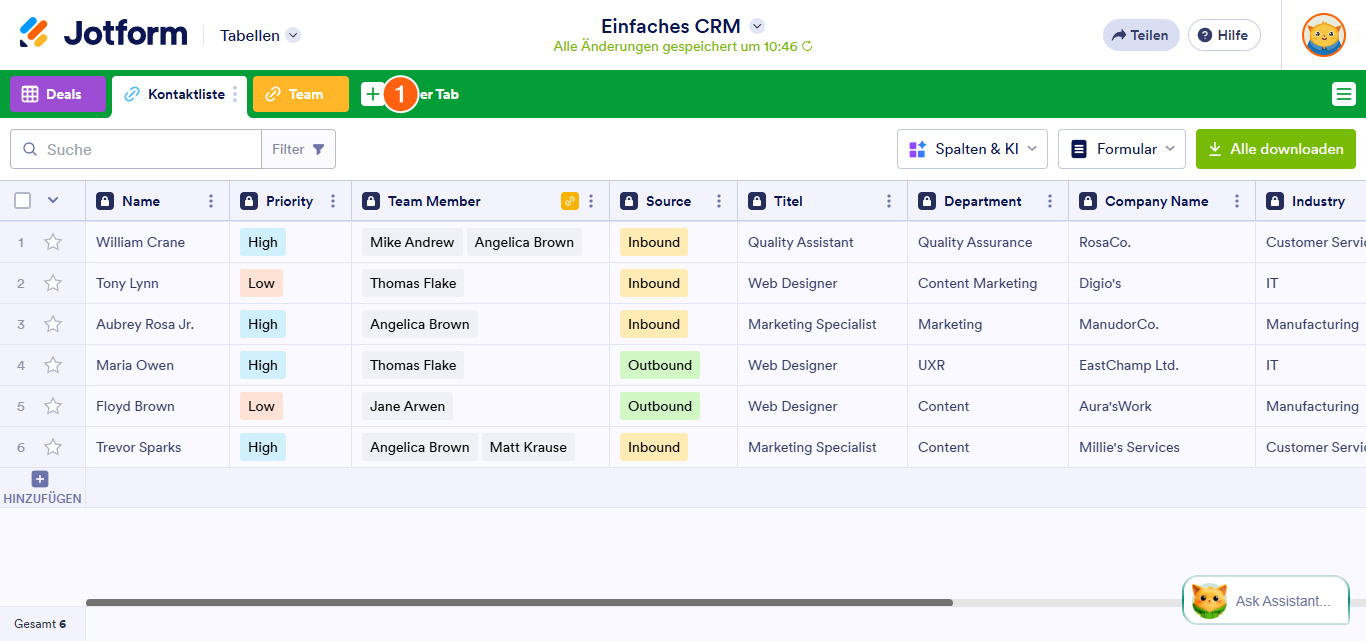The image size is (1366, 641).
Task: Click the lock icon in Industry header
Action: [1275, 201]
